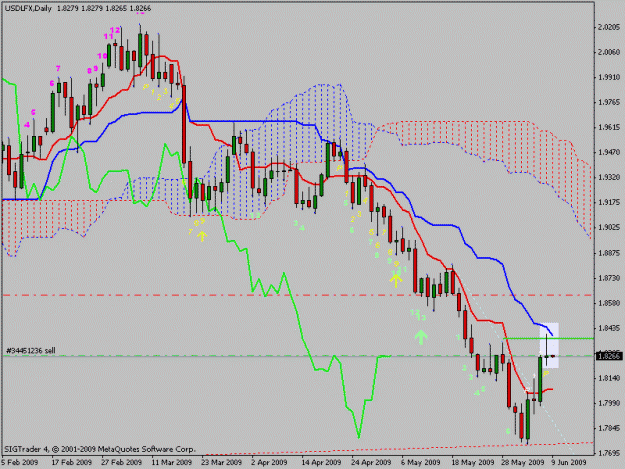Viewport: 625px width, 469px height.
Task: Click the 1.9765 price axis label
Action: pos(609,102)
